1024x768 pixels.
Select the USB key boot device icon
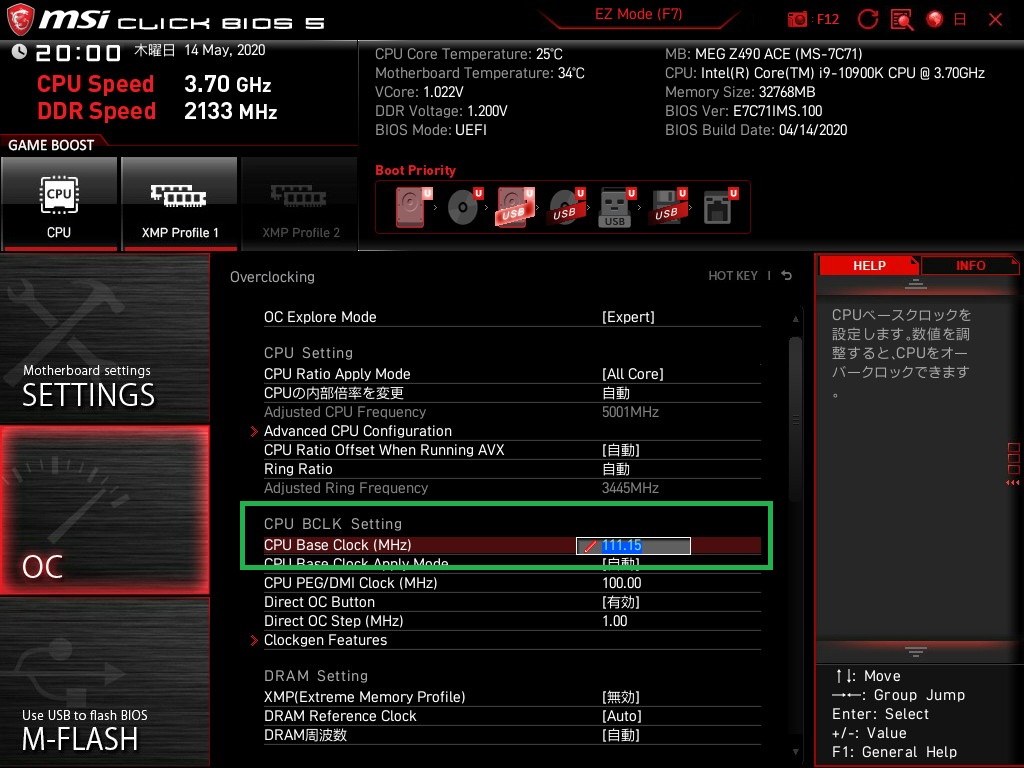(x=617, y=207)
